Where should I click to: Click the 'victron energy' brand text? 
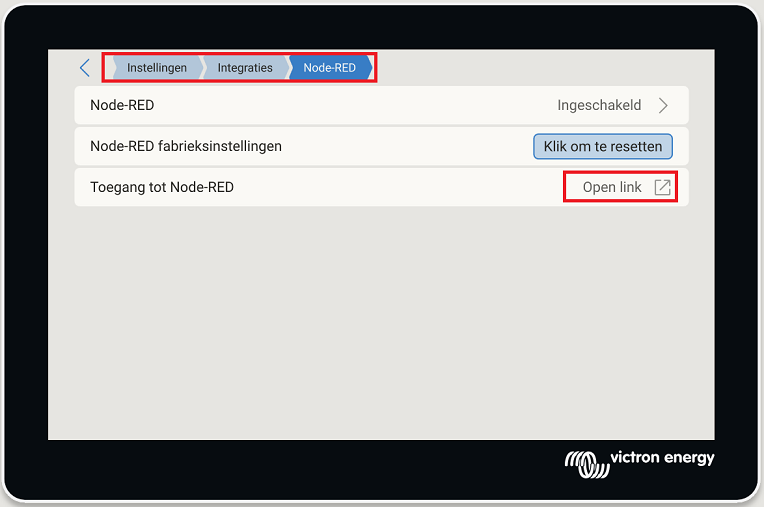click(662, 459)
